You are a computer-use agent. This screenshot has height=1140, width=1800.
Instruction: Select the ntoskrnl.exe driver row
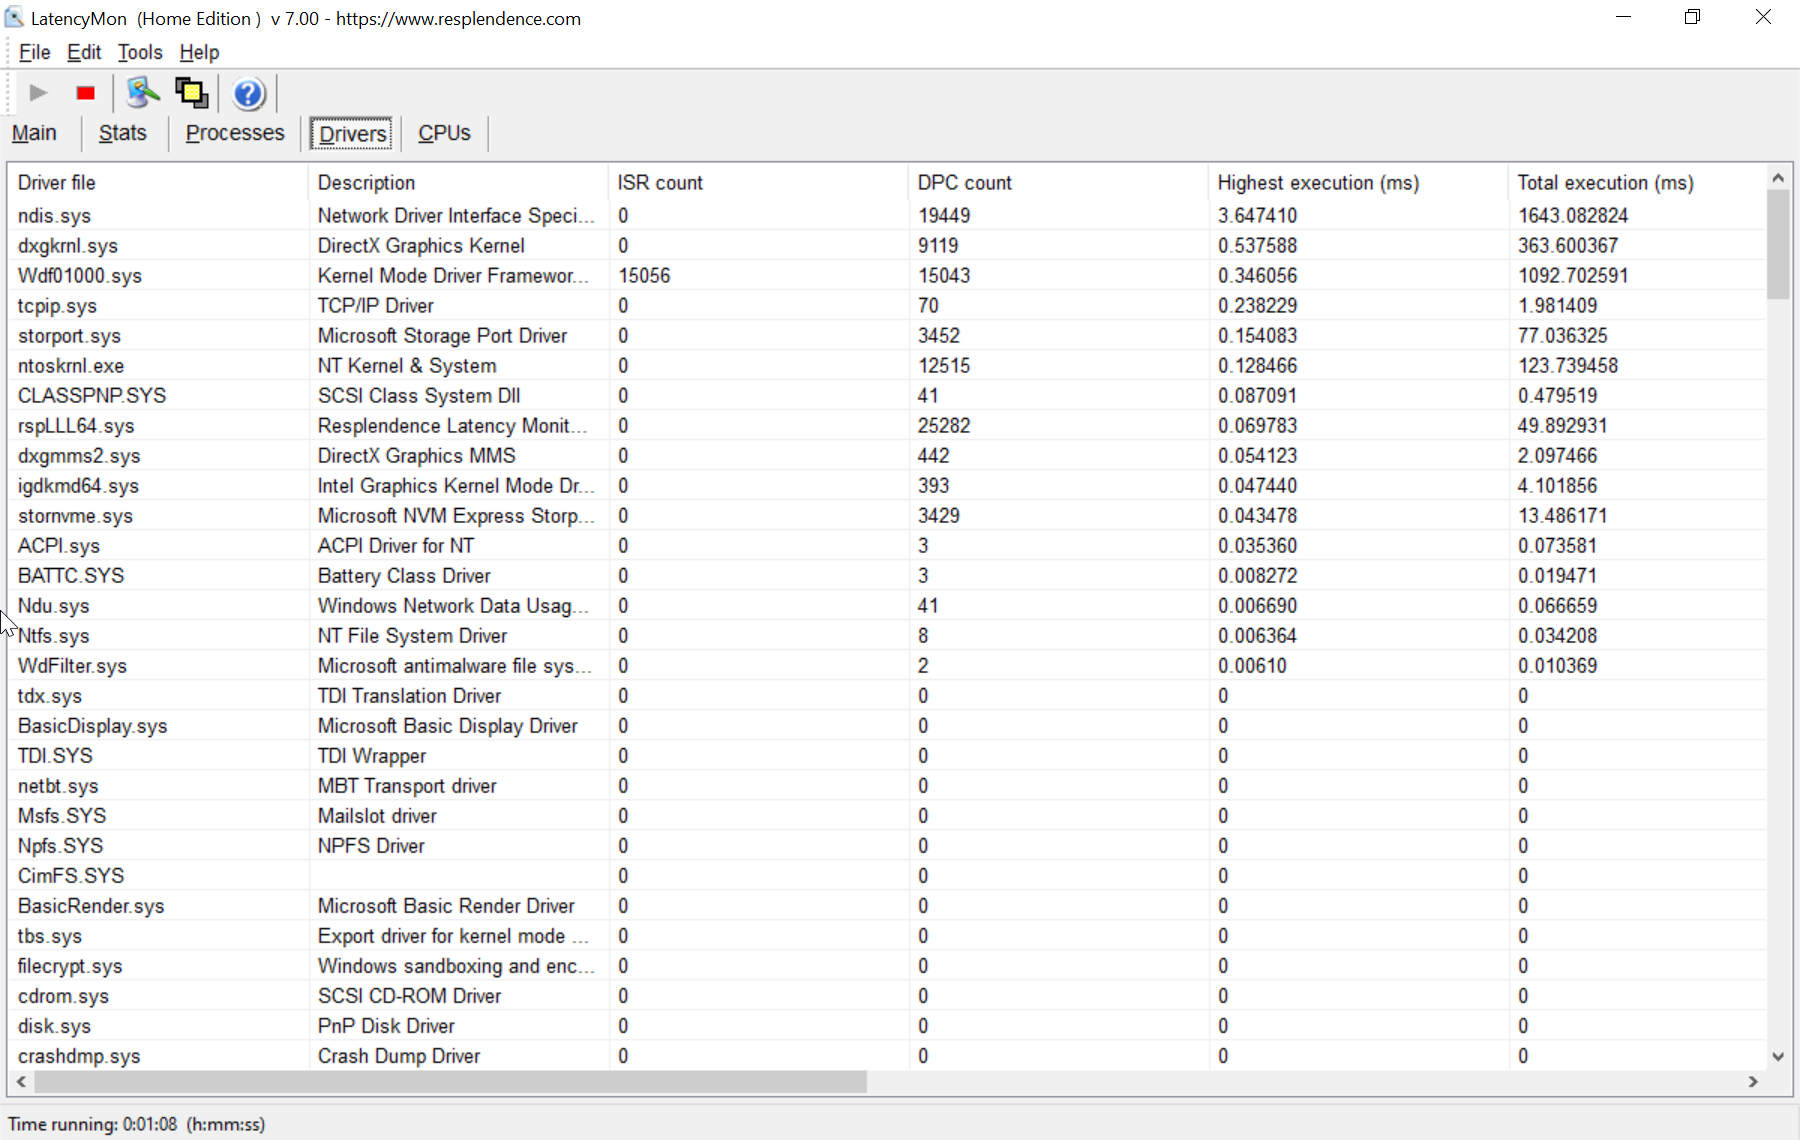887,366
